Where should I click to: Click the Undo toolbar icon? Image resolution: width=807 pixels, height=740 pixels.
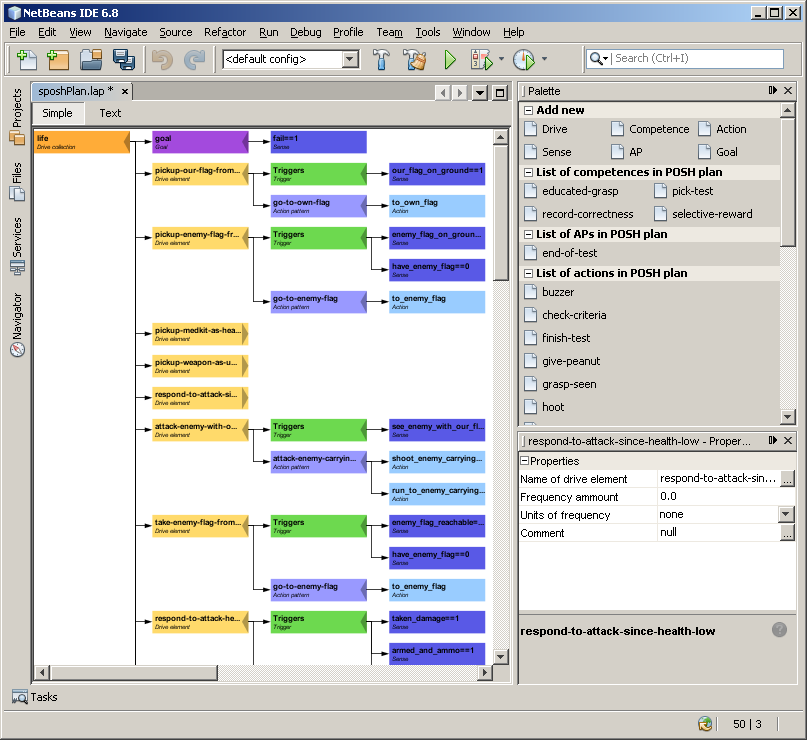(x=163, y=59)
